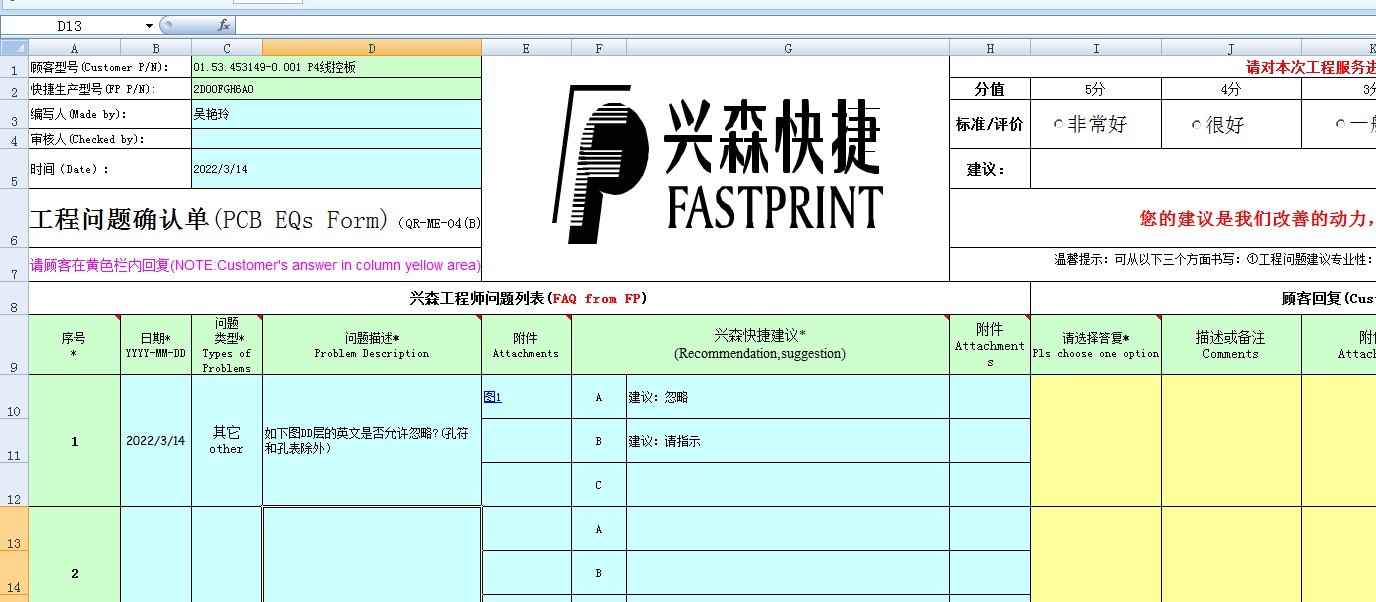Click sequence number 2 cell
The height and width of the screenshot is (602, 1376).
(74, 573)
